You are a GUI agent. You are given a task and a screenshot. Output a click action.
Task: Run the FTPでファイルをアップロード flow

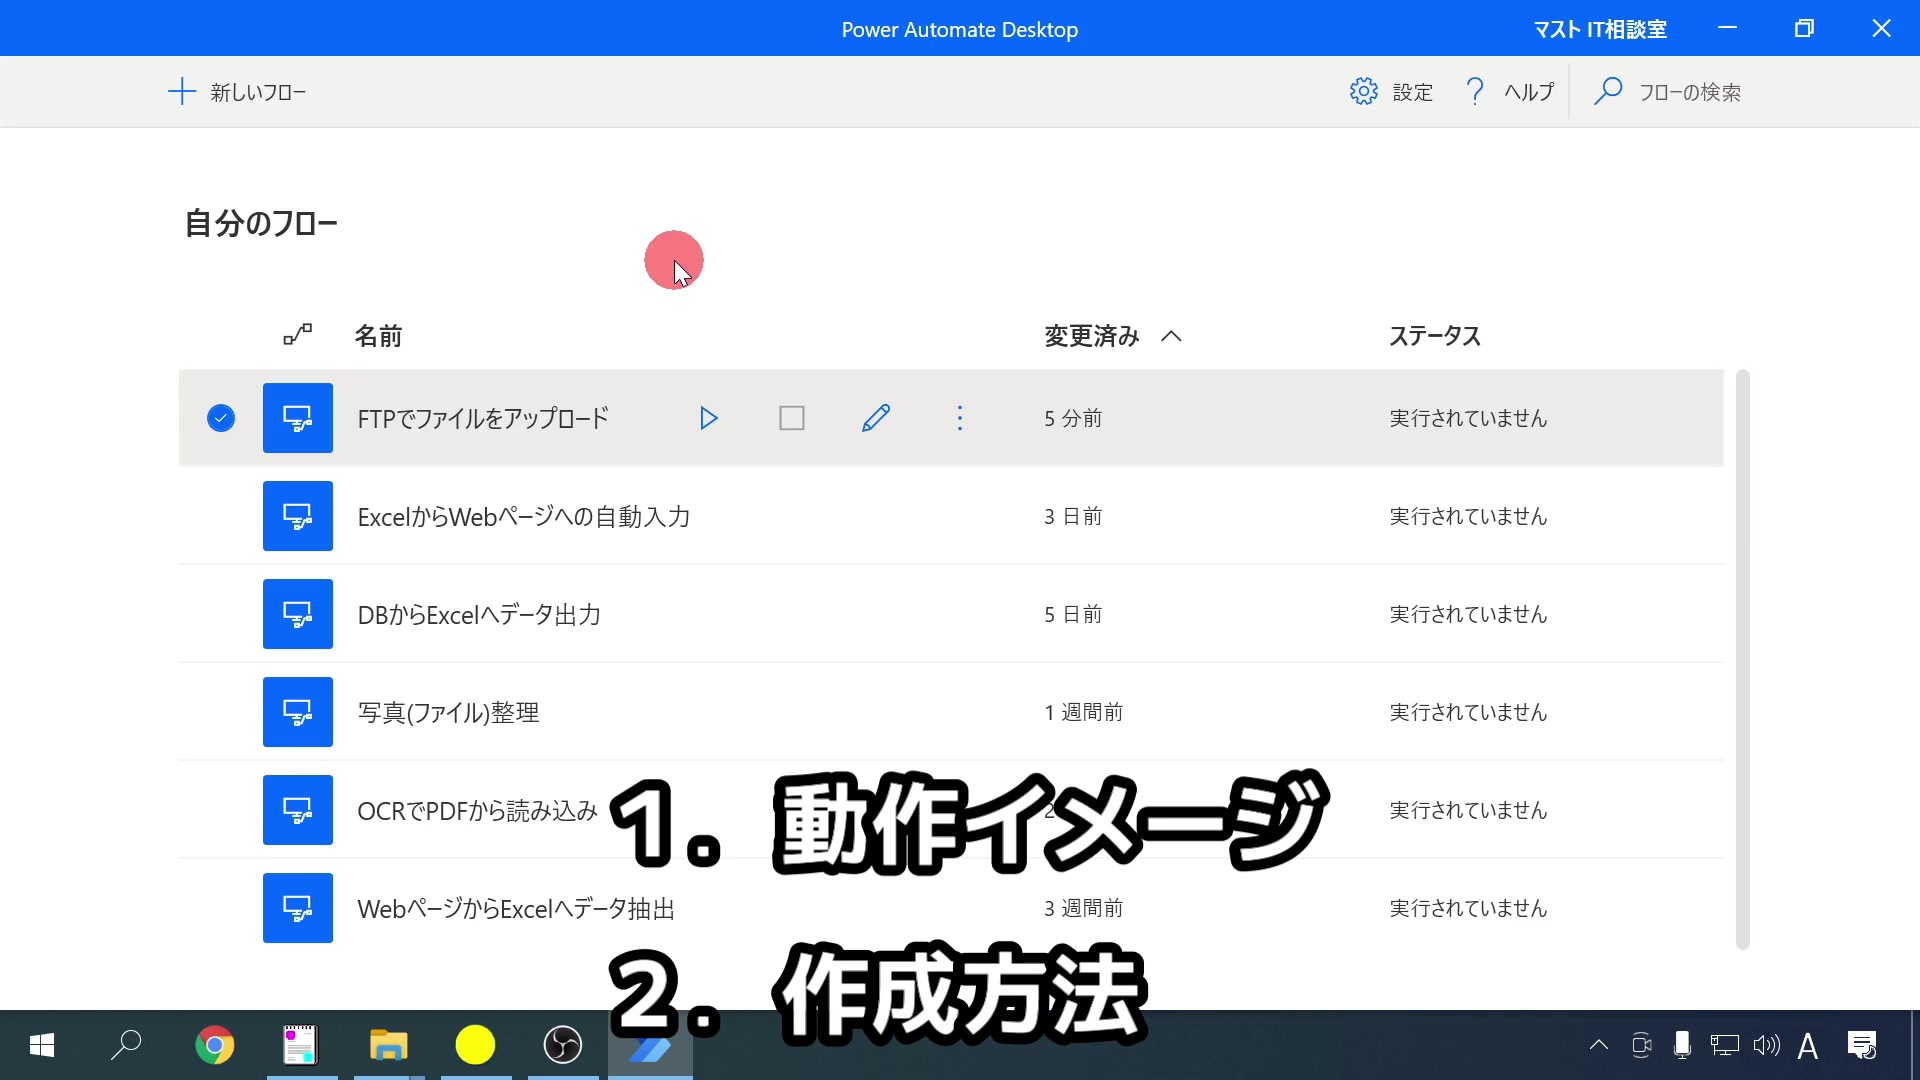[708, 418]
